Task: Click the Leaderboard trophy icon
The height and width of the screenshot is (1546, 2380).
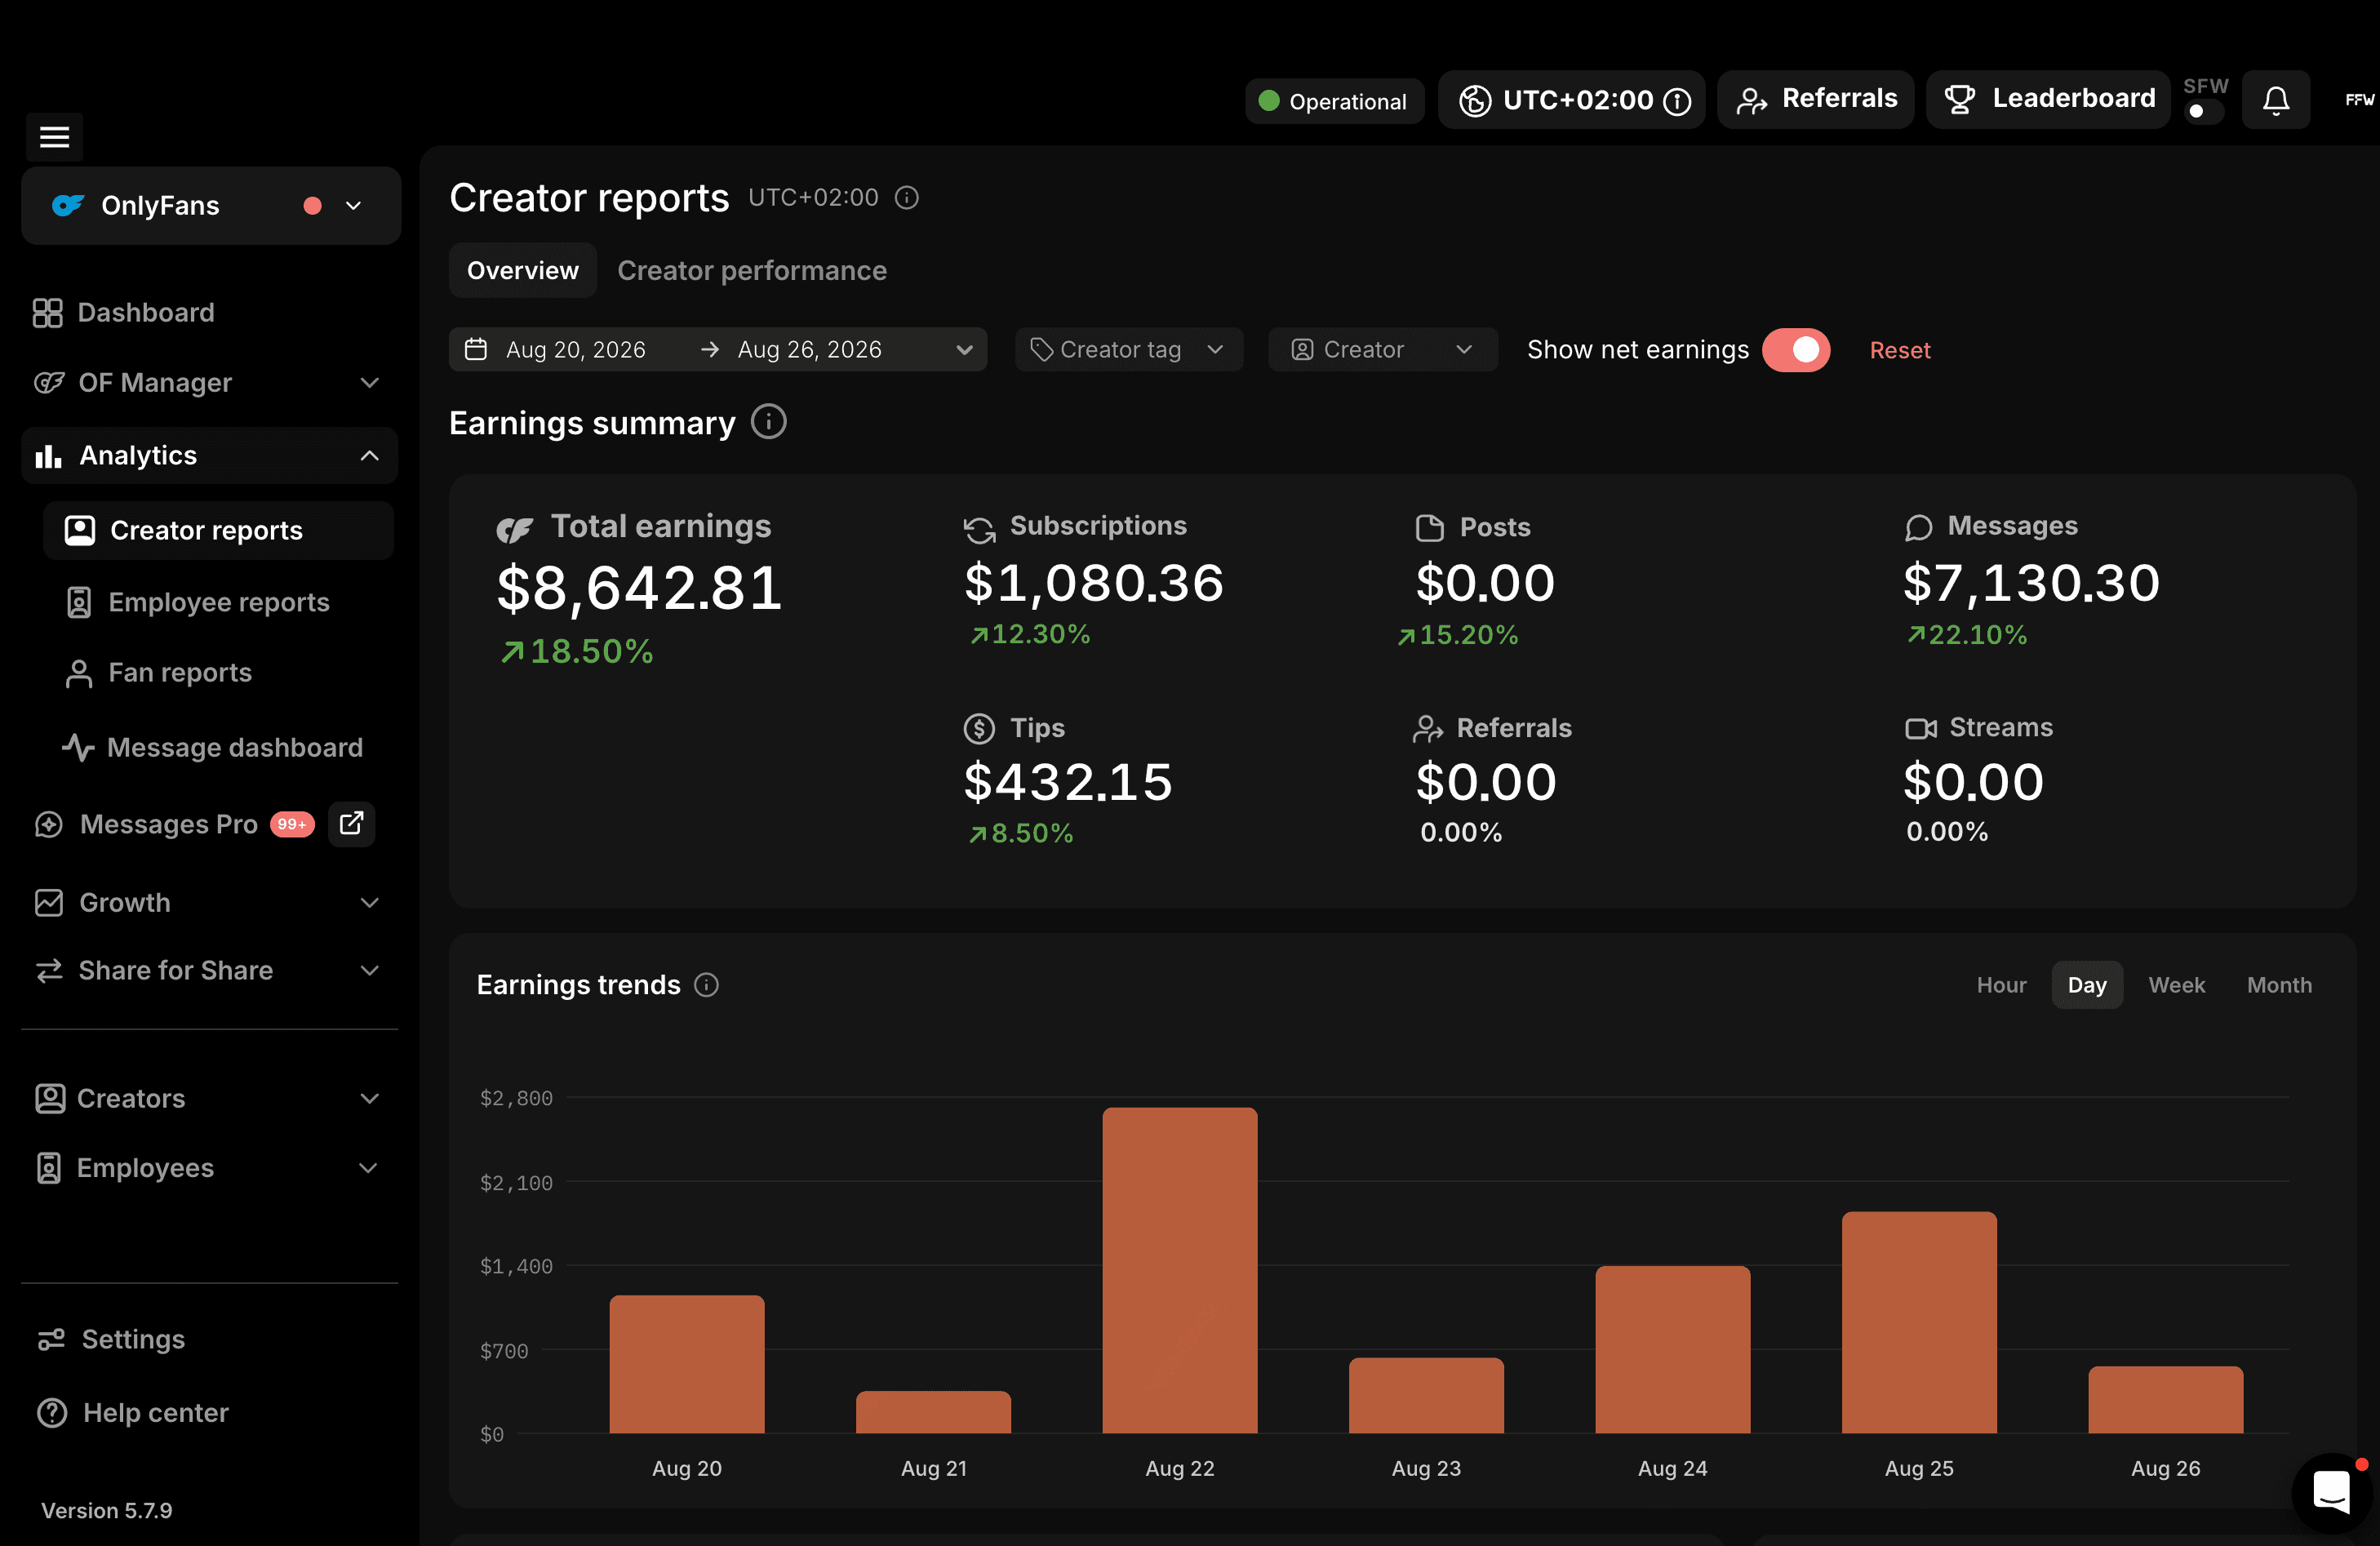Action: click(1959, 99)
